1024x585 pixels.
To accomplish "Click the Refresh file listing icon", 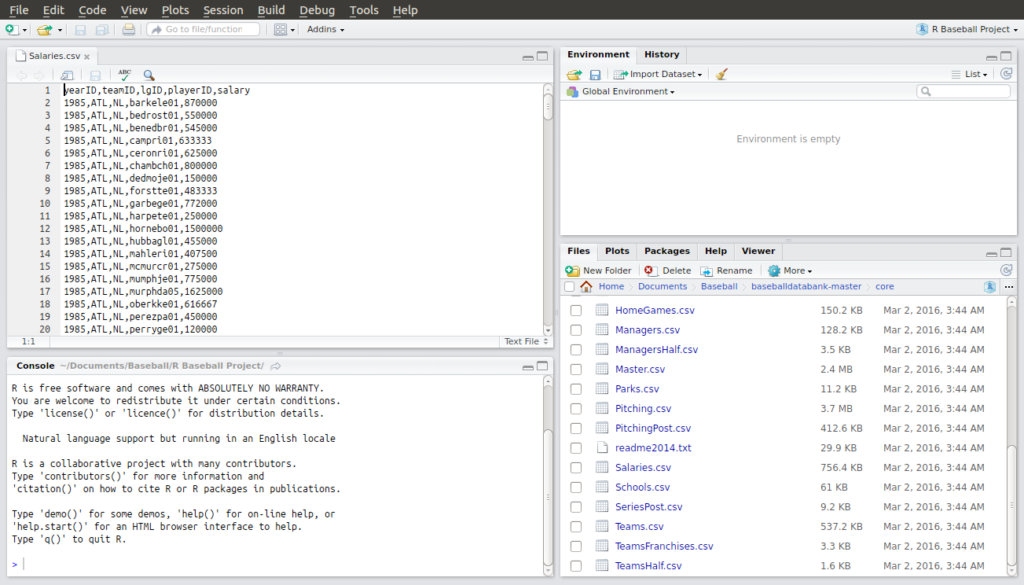I will 1006,270.
